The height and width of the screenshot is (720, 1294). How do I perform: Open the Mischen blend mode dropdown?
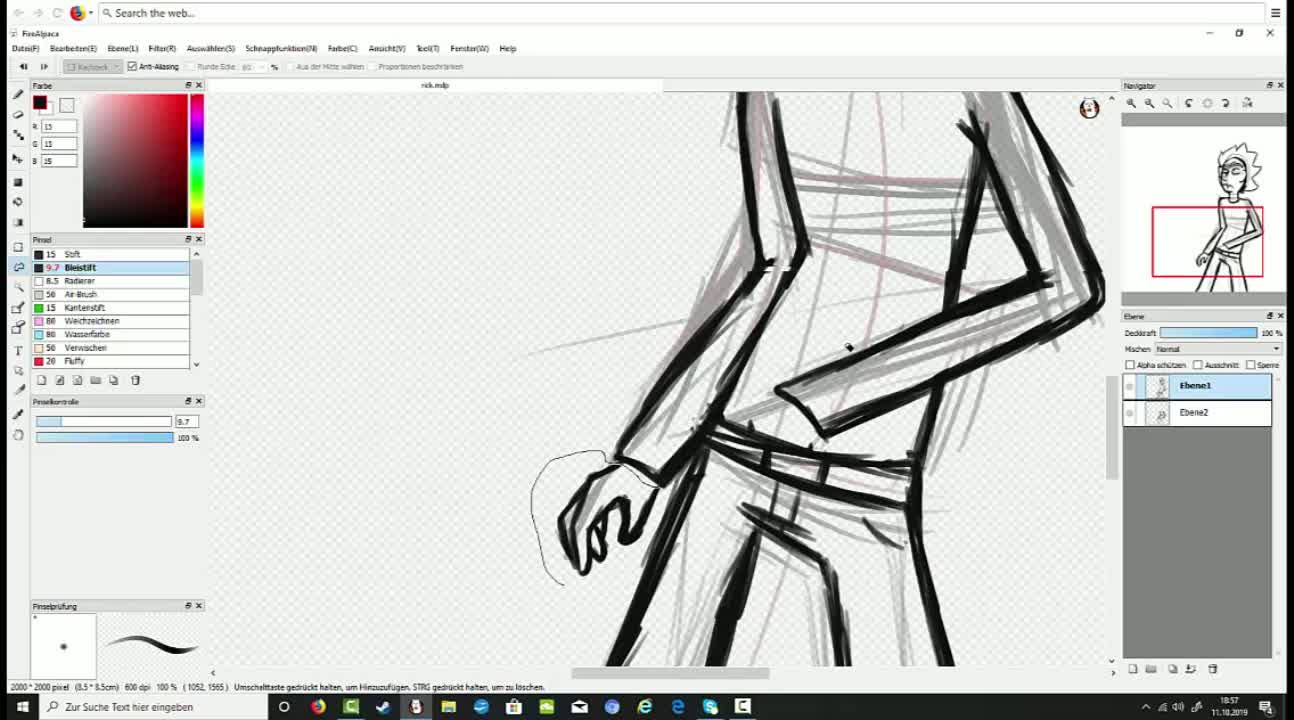(1218, 349)
